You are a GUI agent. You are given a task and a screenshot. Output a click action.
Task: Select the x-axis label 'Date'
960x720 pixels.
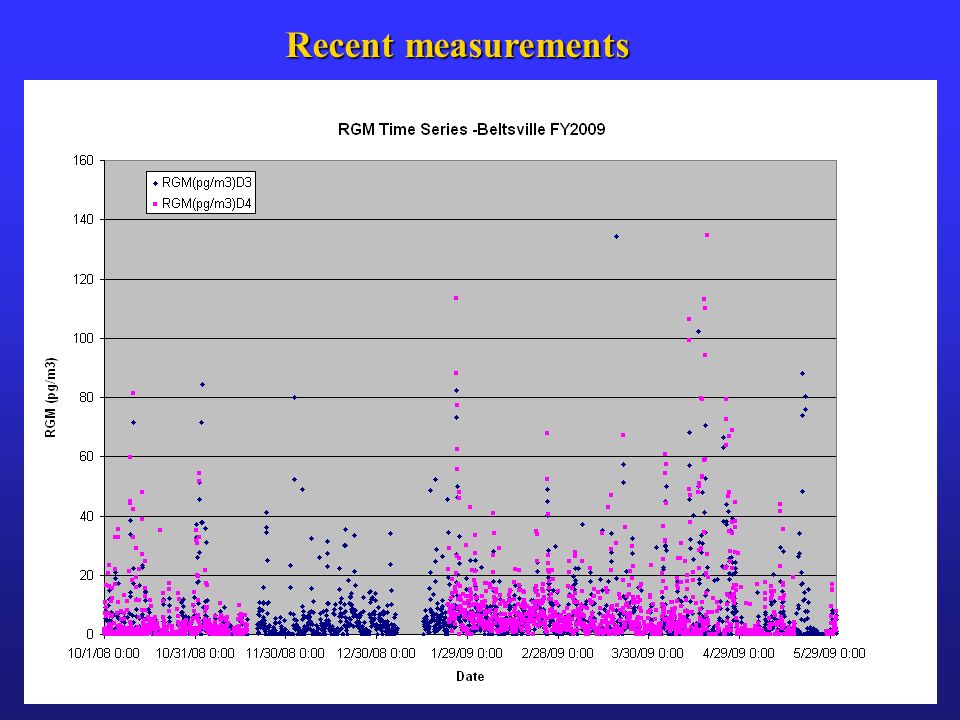pos(470,677)
